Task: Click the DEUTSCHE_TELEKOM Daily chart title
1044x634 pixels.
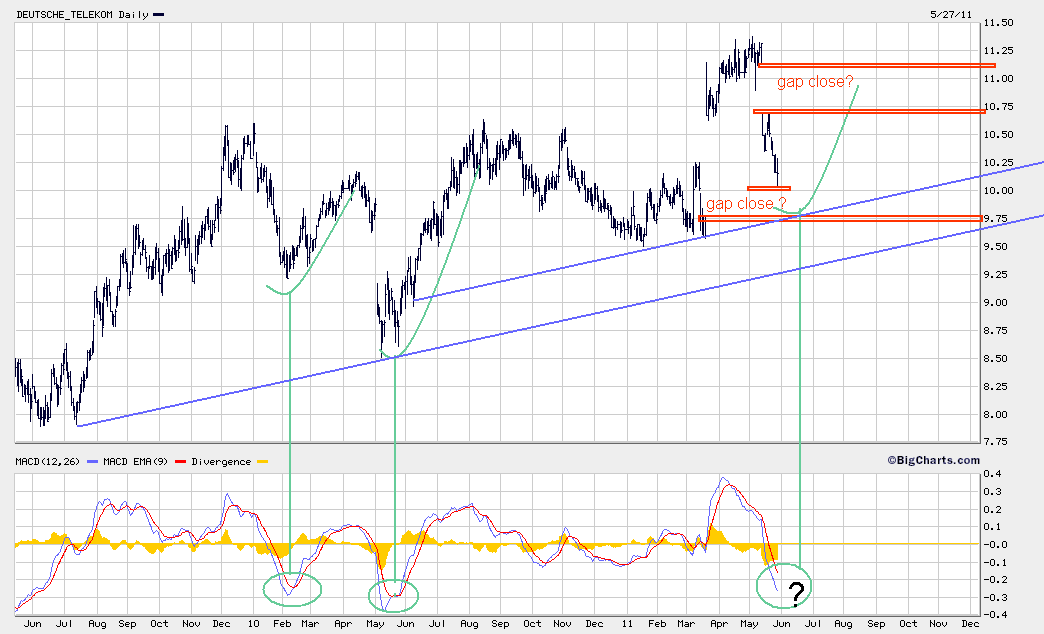Action: [83, 15]
